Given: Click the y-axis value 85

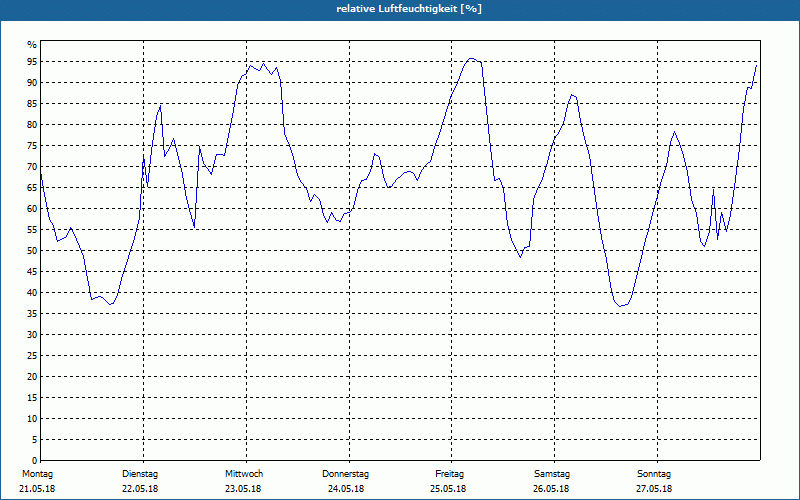Looking at the screenshot, I should coord(32,104).
